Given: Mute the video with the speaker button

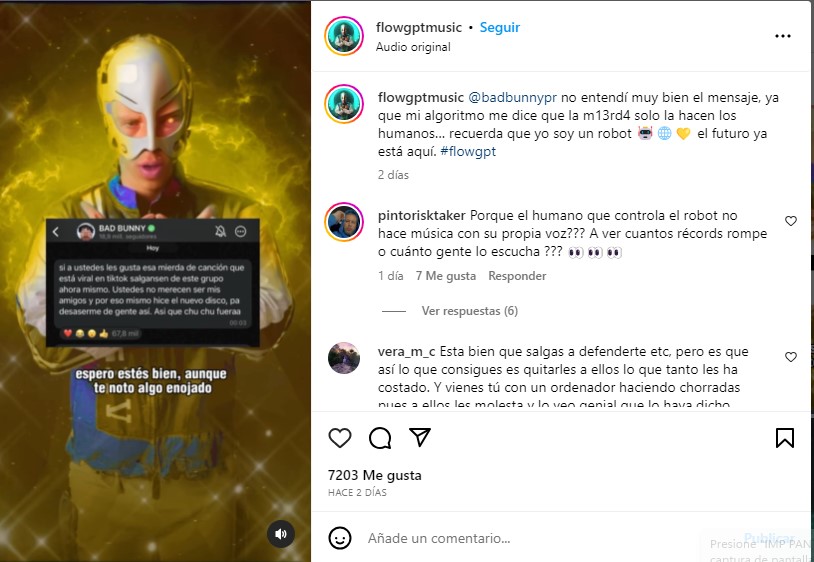Looking at the screenshot, I should [281, 534].
